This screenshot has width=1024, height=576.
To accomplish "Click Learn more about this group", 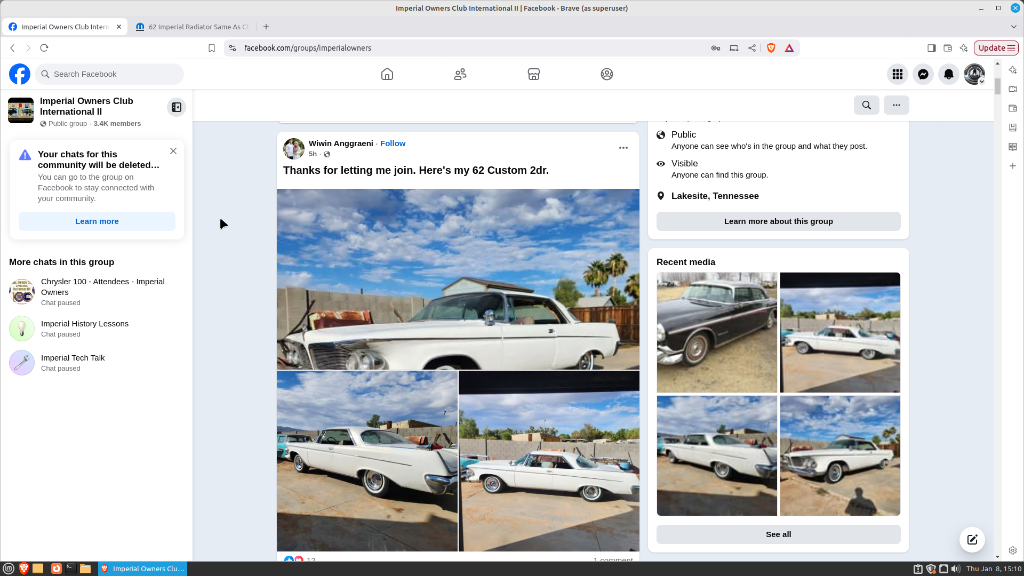I will coord(778,221).
